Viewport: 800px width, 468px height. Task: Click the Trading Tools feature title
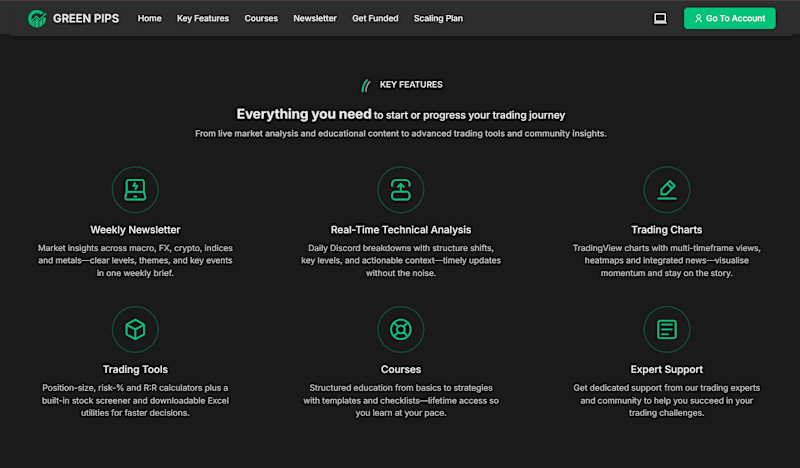point(135,370)
